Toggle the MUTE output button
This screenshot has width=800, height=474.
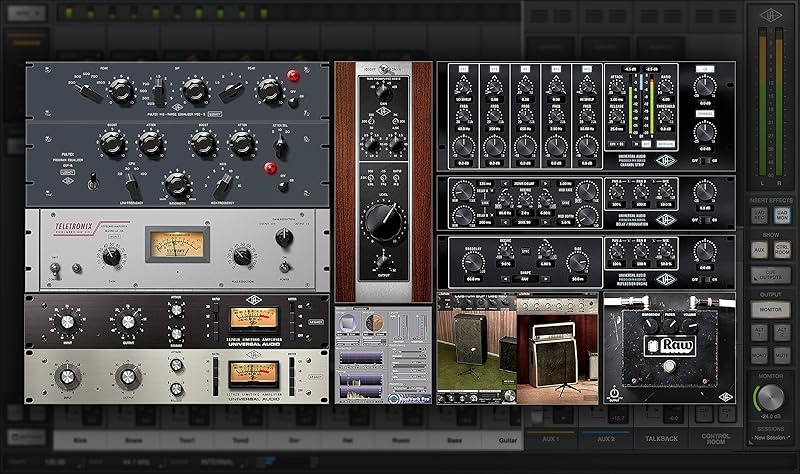[782, 355]
